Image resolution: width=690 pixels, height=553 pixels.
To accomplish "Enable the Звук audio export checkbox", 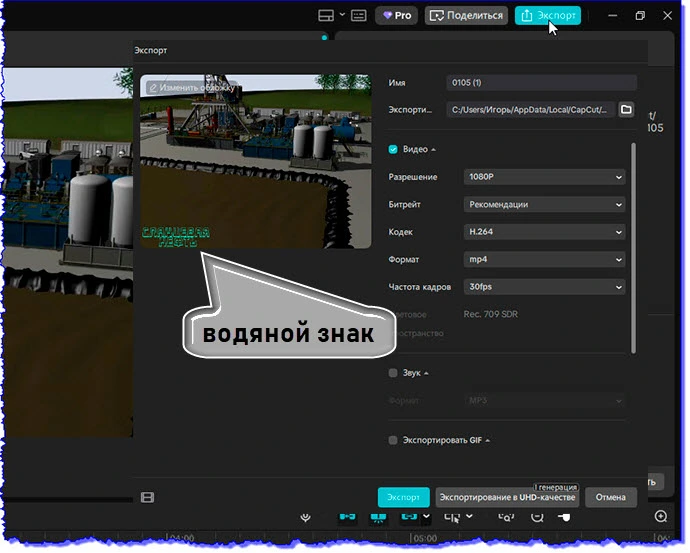I will (x=394, y=373).
